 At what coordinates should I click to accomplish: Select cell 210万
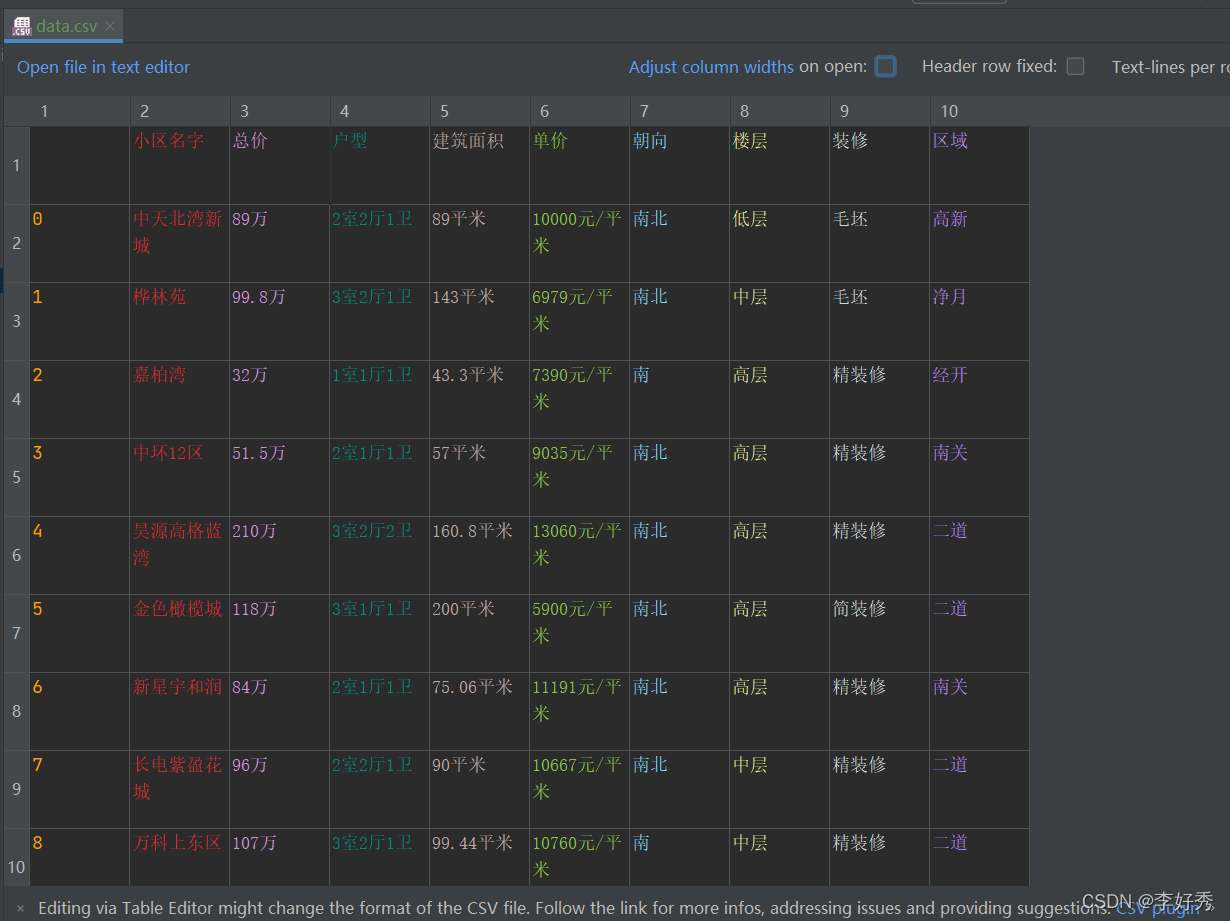(x=280, y=555)
